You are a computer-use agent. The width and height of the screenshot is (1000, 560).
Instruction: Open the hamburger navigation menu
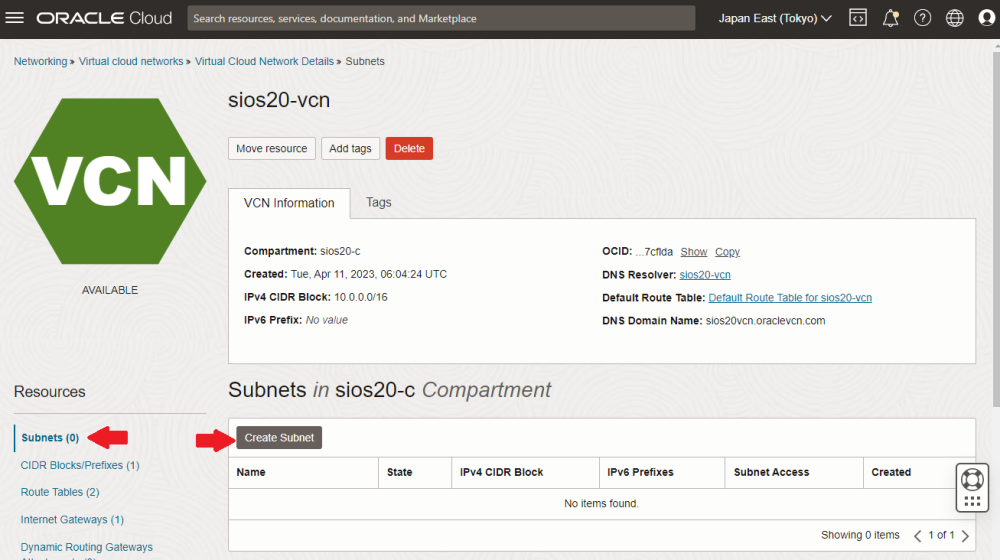14,18
